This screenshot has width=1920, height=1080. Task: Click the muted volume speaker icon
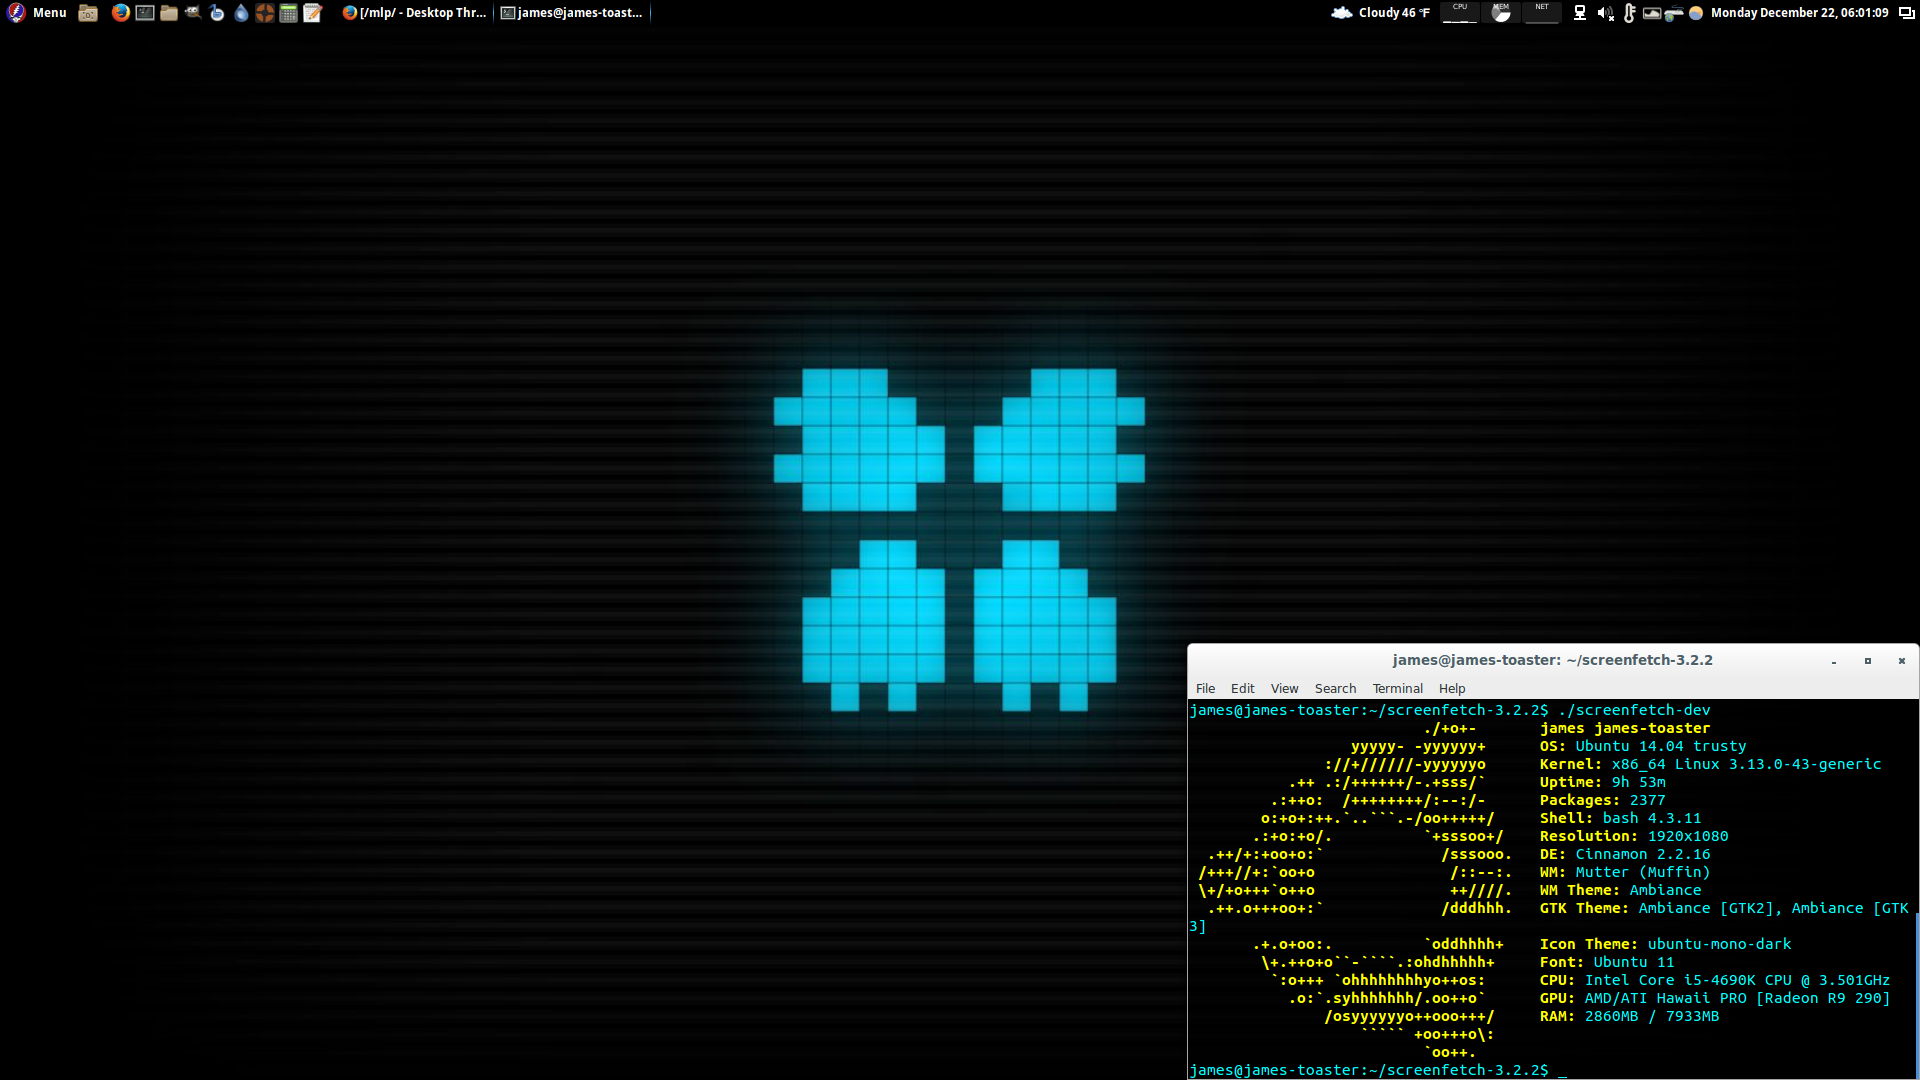coord(1605,13)
